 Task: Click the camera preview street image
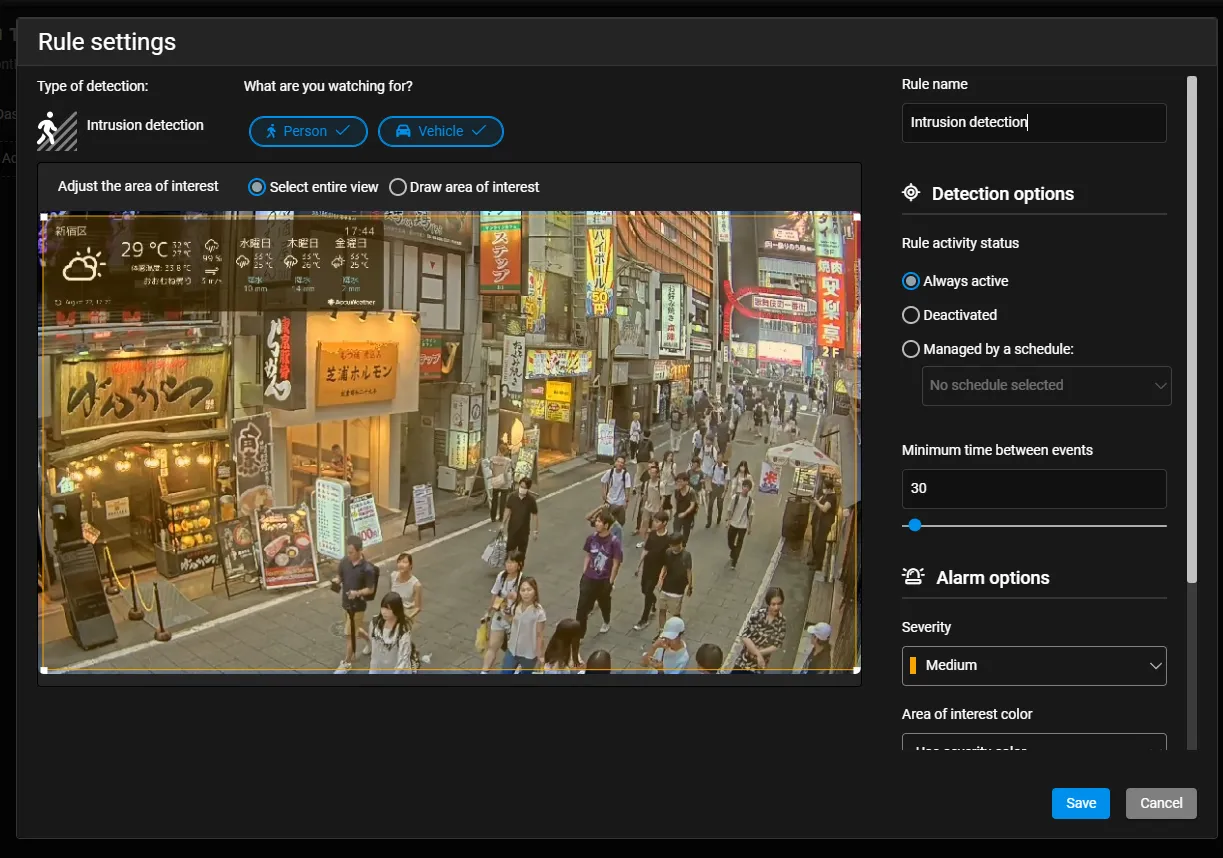pos(450,441)
